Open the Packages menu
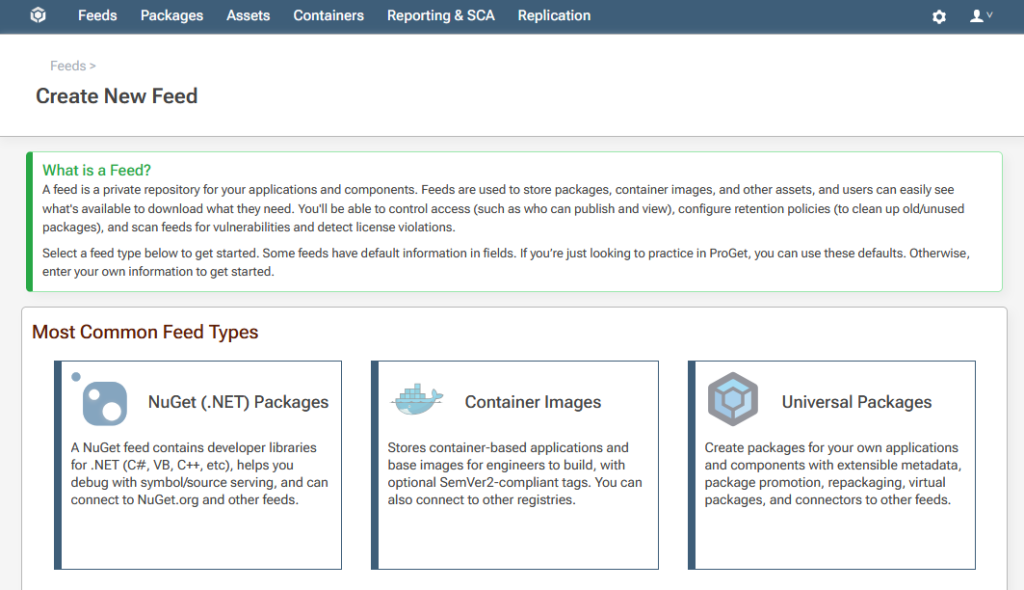Image resolution: width=1024 pixels, height=590 pixels. (x=172, y=16)
